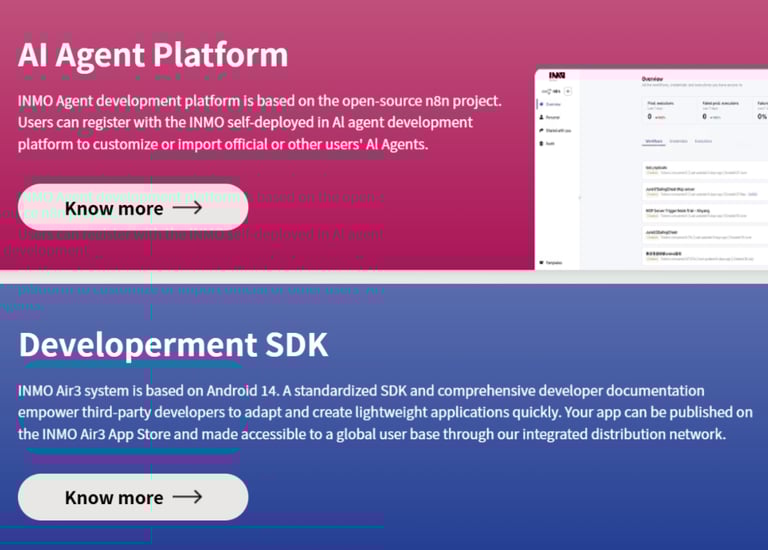Switch to the Workflows tab in the dashboard preview
The height and width of the screenshot is (550, 768).
654,142
